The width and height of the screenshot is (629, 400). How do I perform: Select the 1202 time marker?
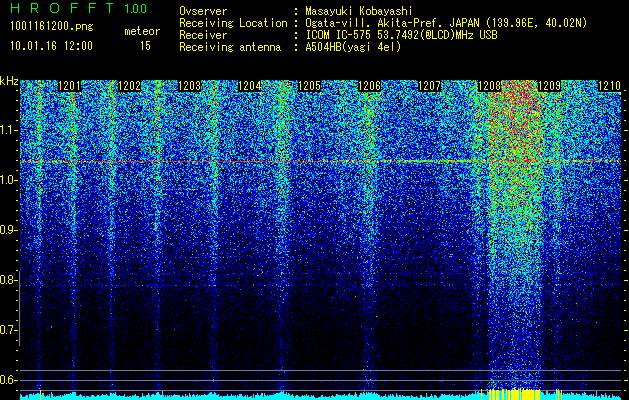click(130, 86)
